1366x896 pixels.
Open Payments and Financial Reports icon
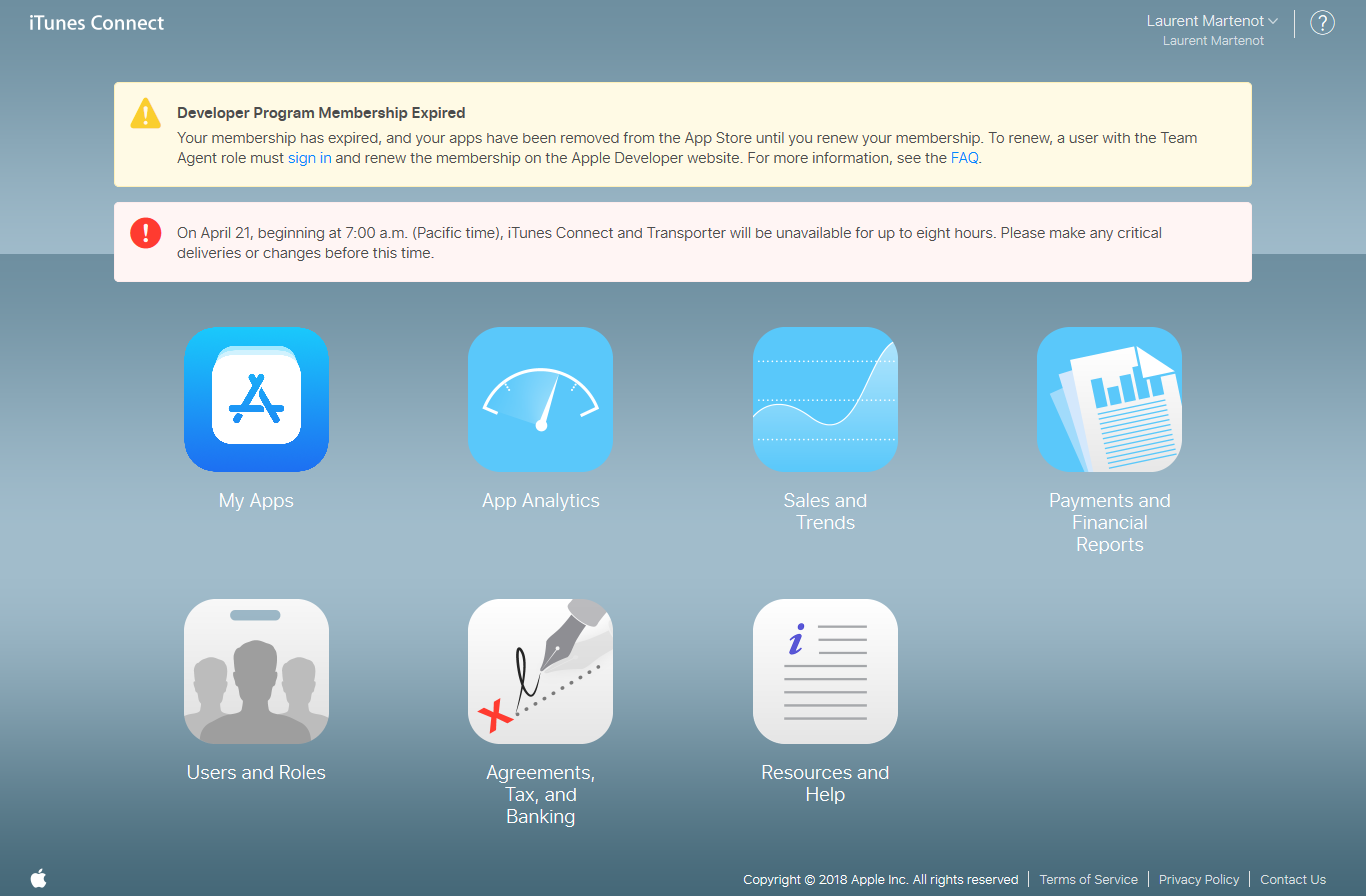(x=1109, y=399)
